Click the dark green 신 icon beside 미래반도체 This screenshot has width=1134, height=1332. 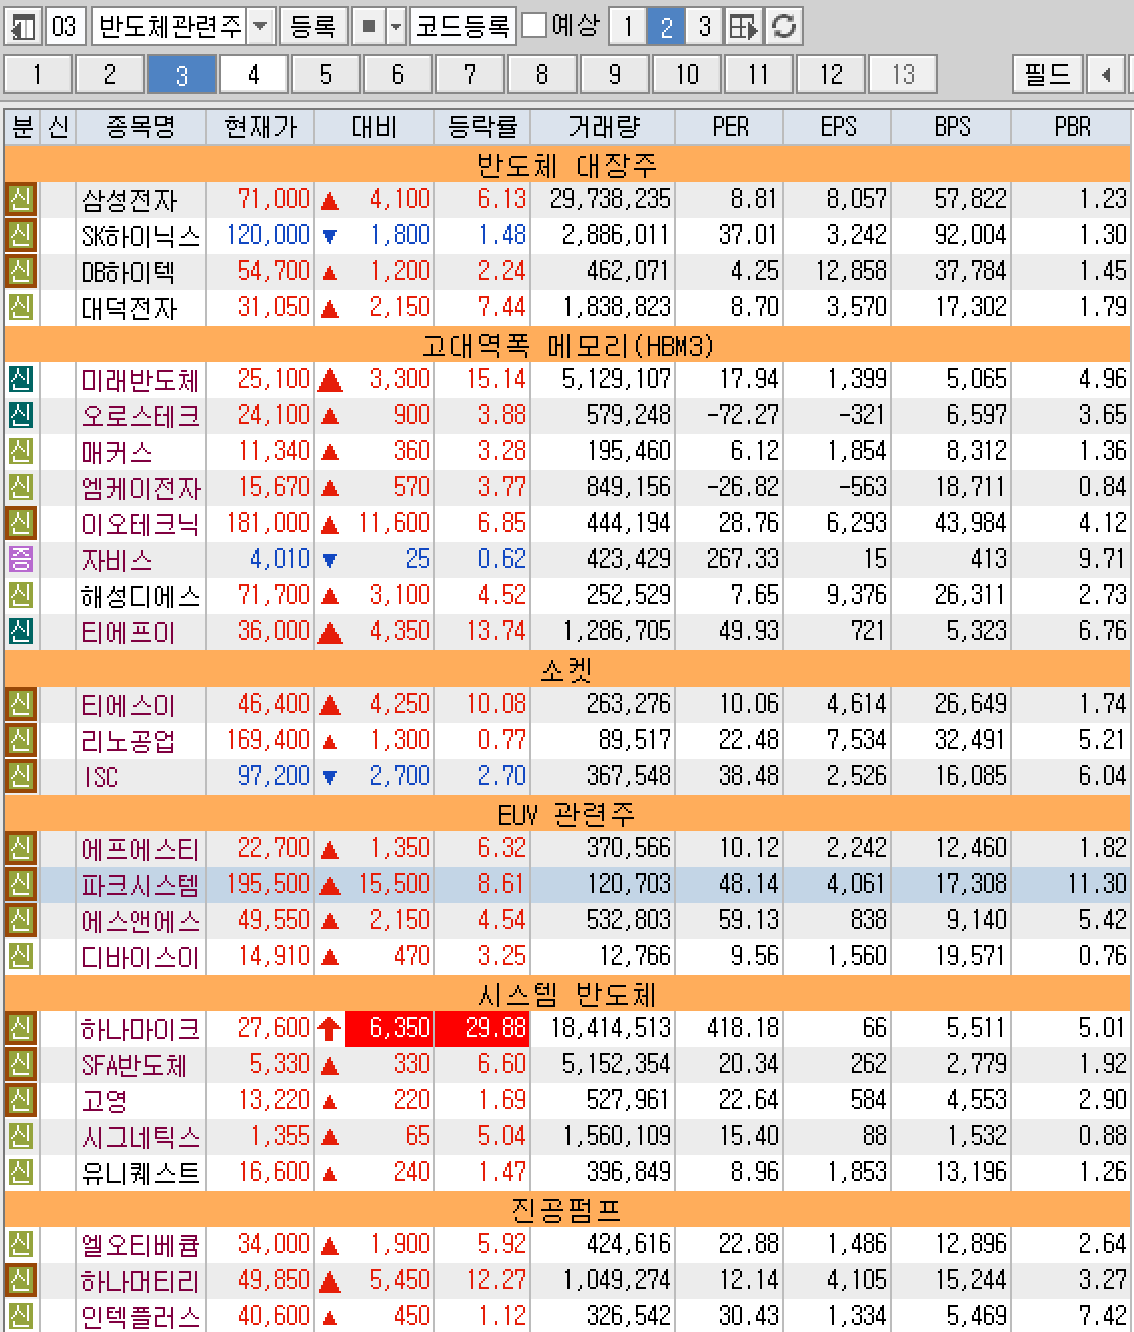tap(21, 379)
